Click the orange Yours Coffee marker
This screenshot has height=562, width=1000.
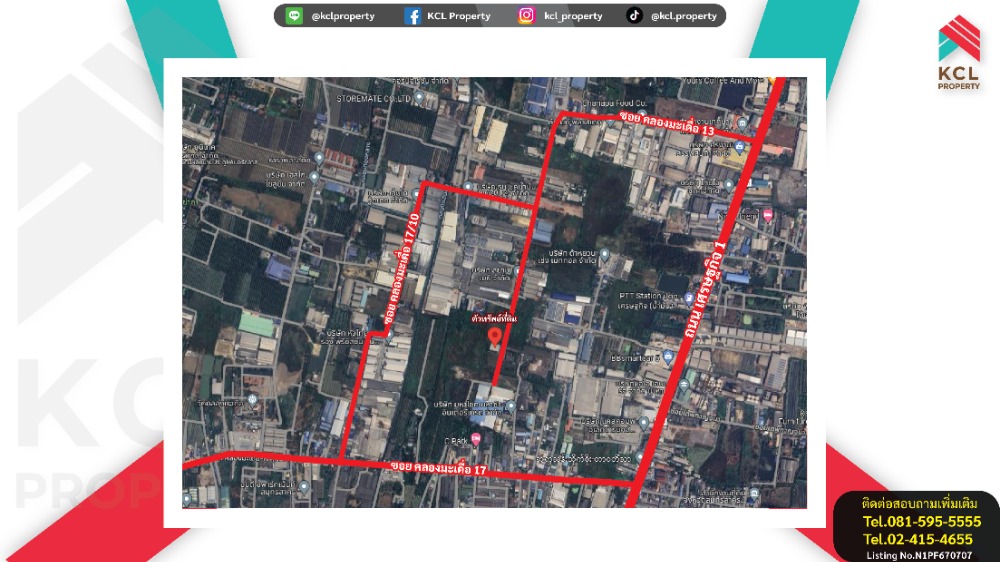pos(772,81)
